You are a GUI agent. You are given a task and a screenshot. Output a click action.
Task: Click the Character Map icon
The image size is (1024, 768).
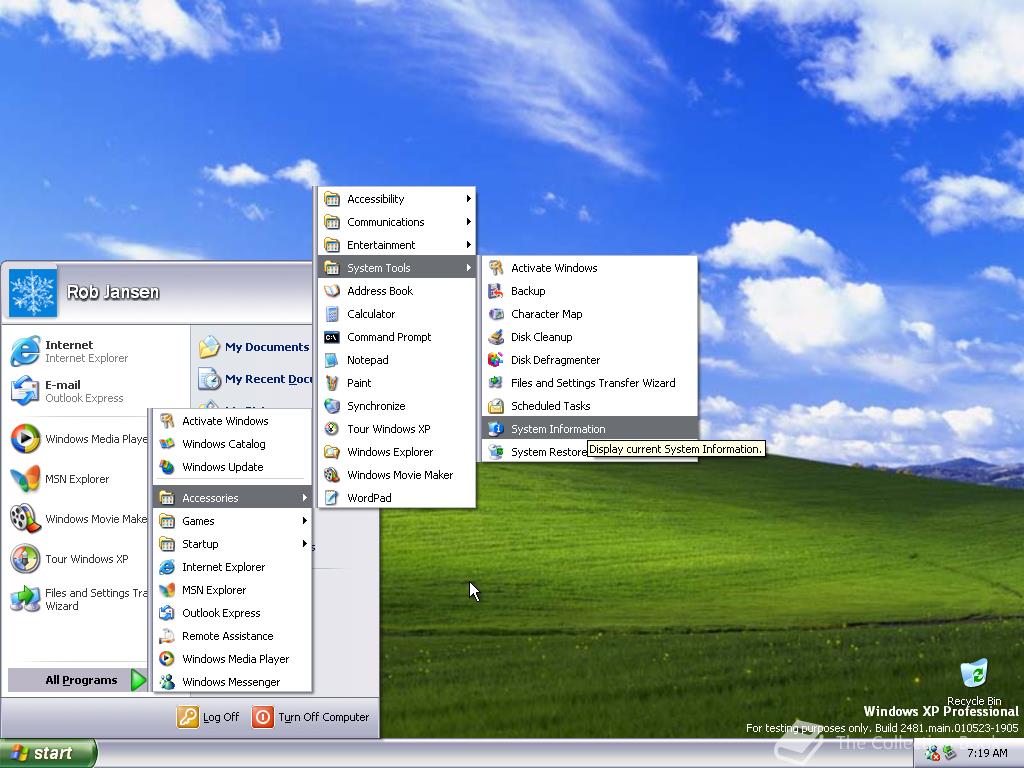tap(496, 314)
